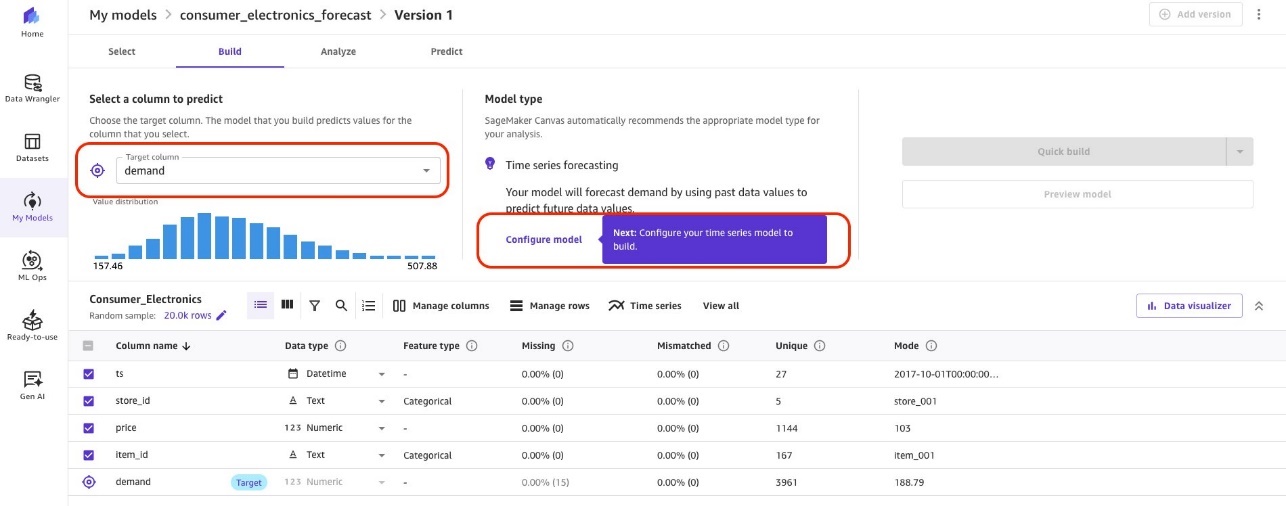Click info icon beside Mismatched
This screenshot has height=506, width=1286.
tap(723, 346)
